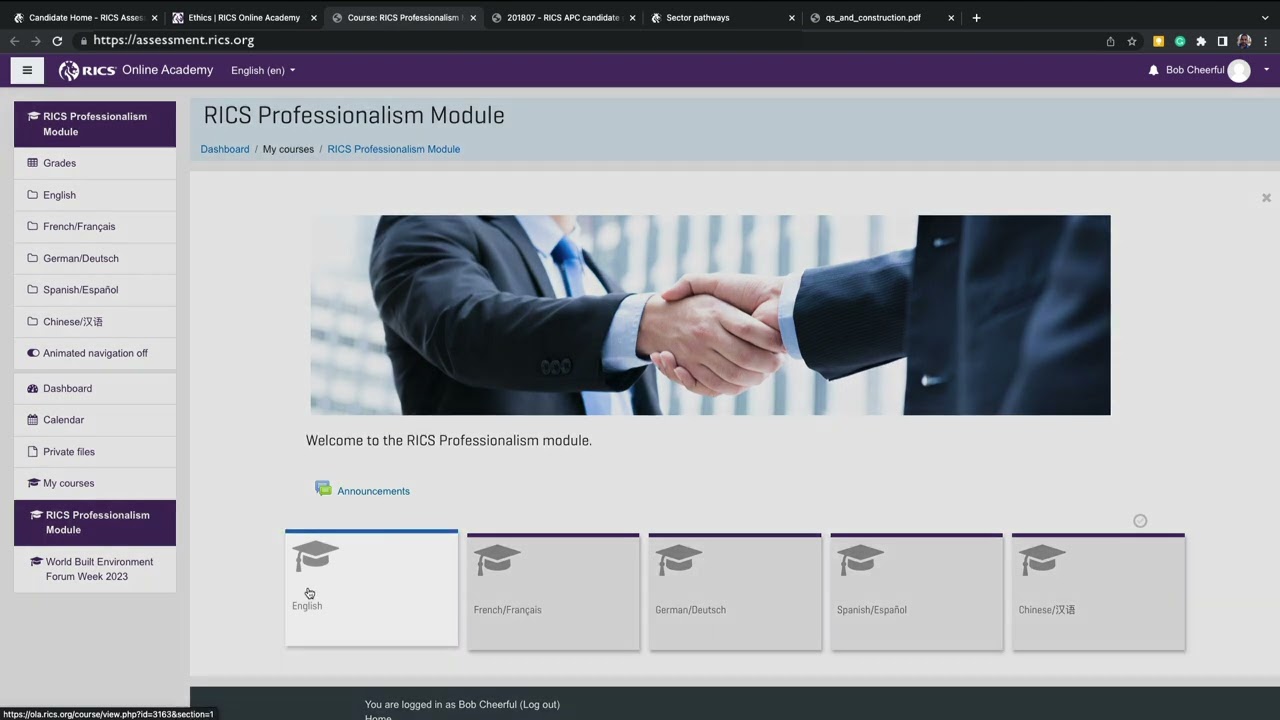Click the browser profile avatar
The image size is (1280, 720).
pyautogui.click(x=1244, y=41)
